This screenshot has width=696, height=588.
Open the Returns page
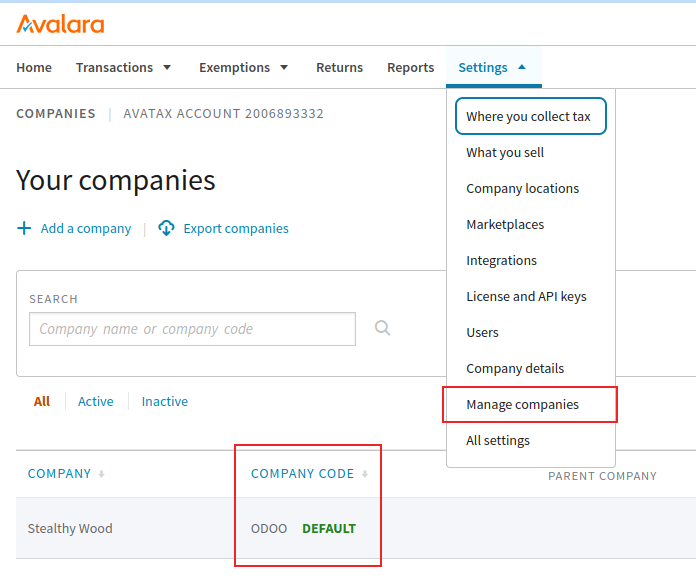pyautogui.click(x=339, y=68)
